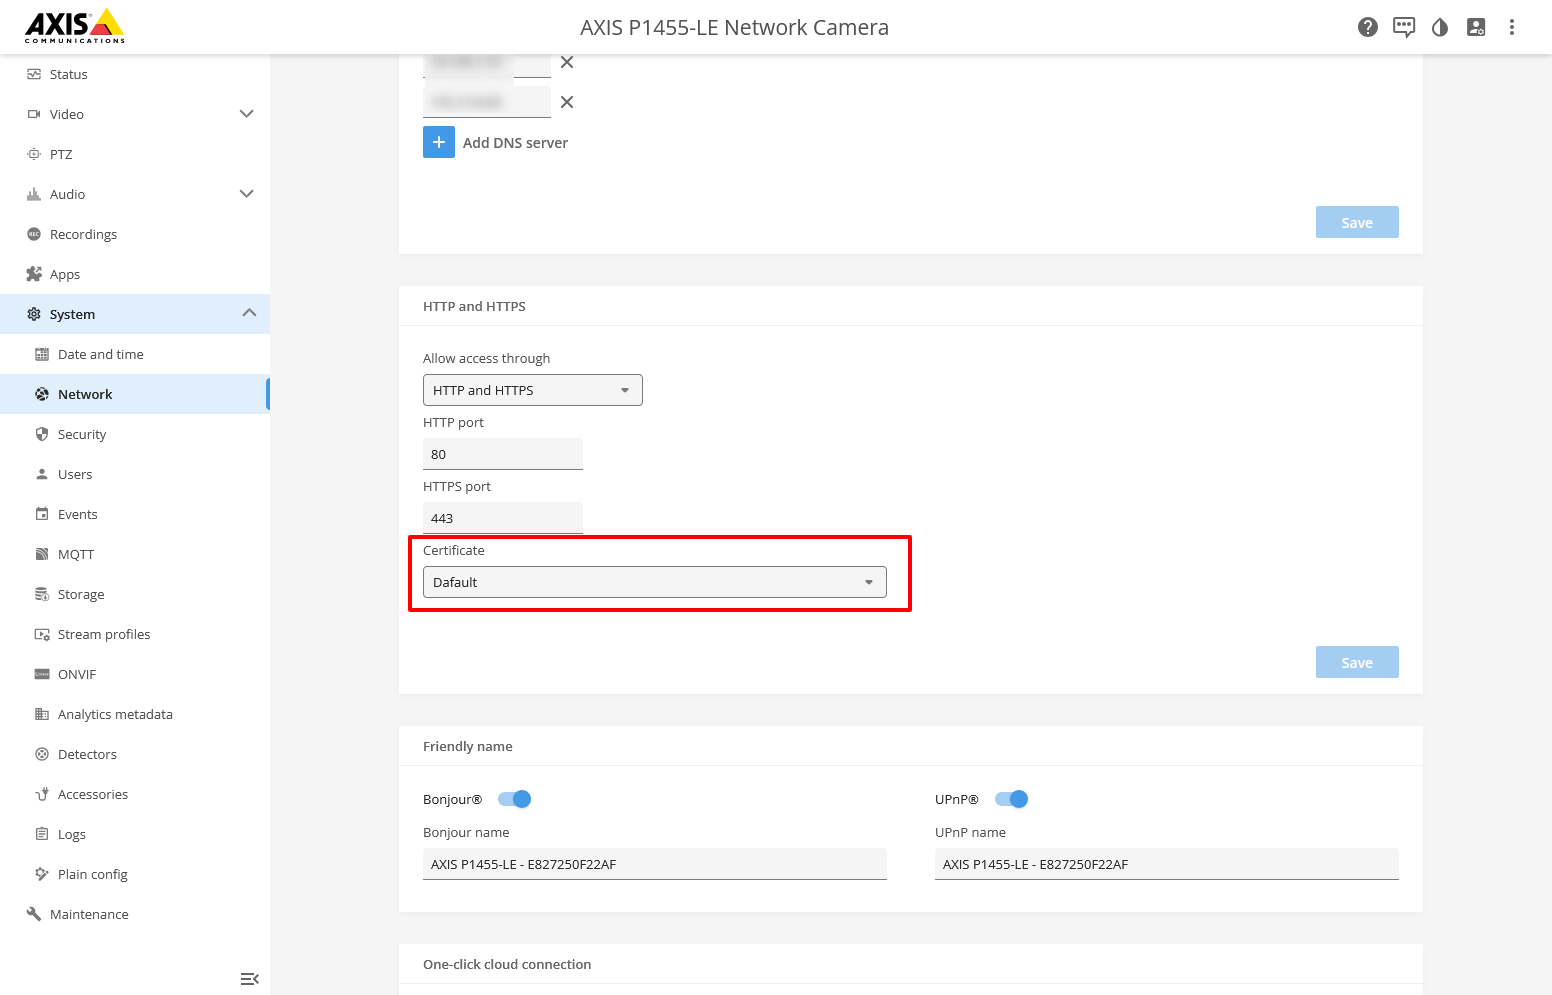Remove the second DNS server entry
Image resolution: width=1552 pixels, height=995 pixels.
coord(567,102)
